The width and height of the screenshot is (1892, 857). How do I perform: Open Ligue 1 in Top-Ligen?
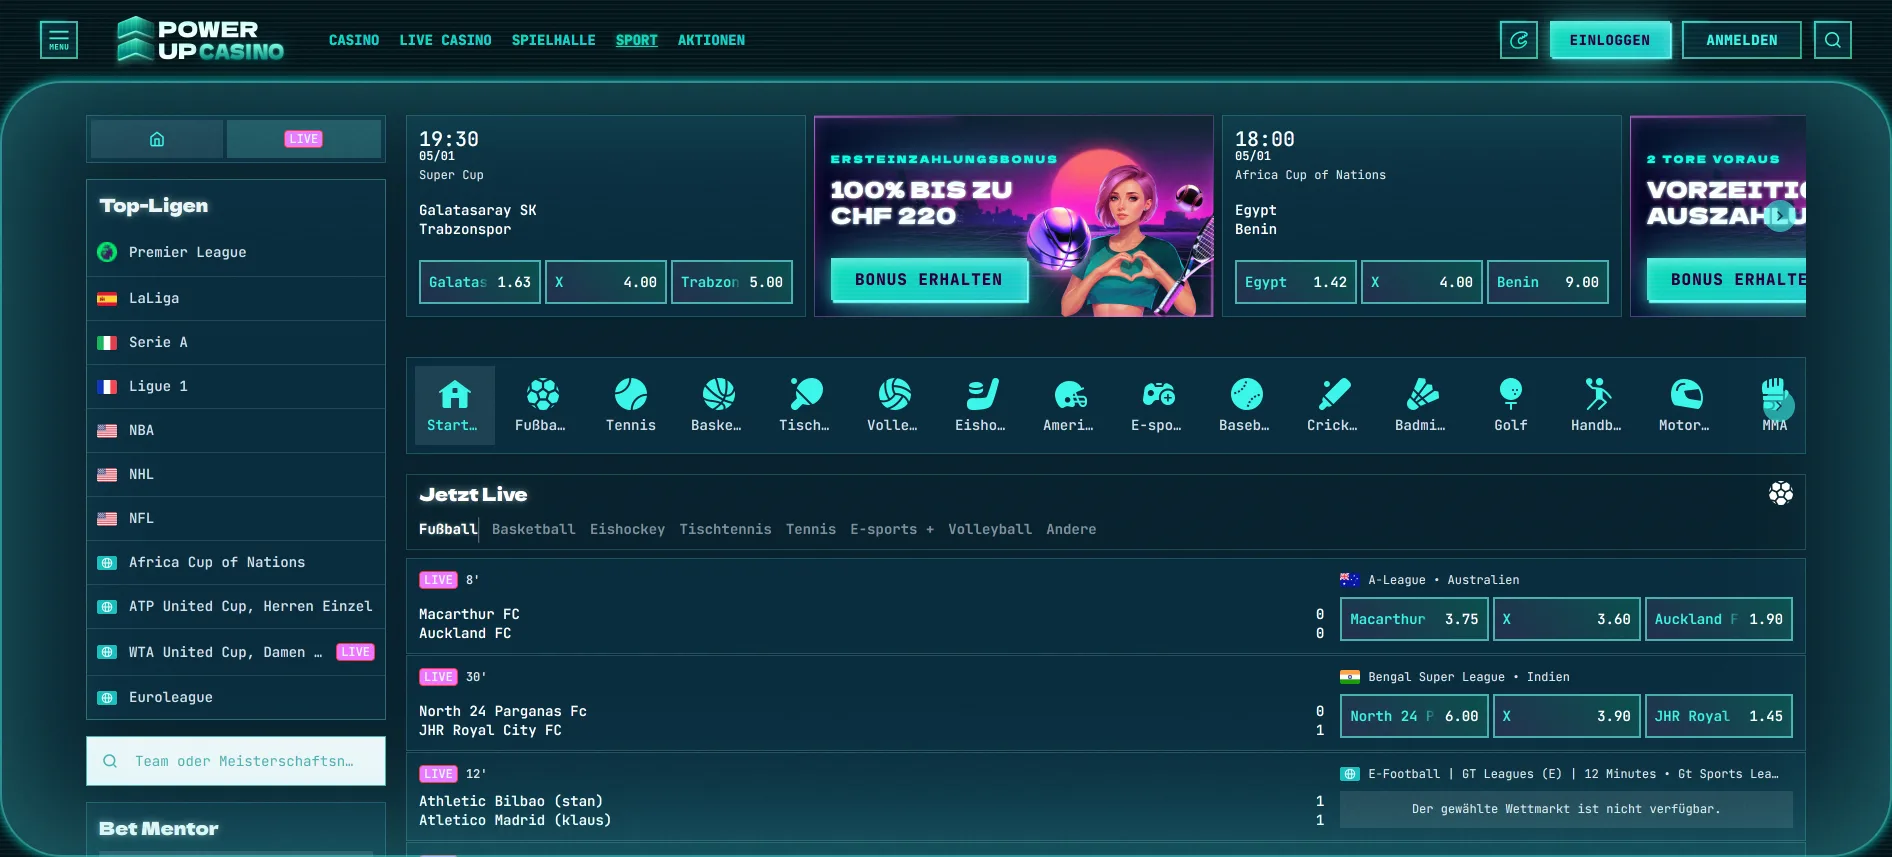pyautogui.click(x=236, y=386)
